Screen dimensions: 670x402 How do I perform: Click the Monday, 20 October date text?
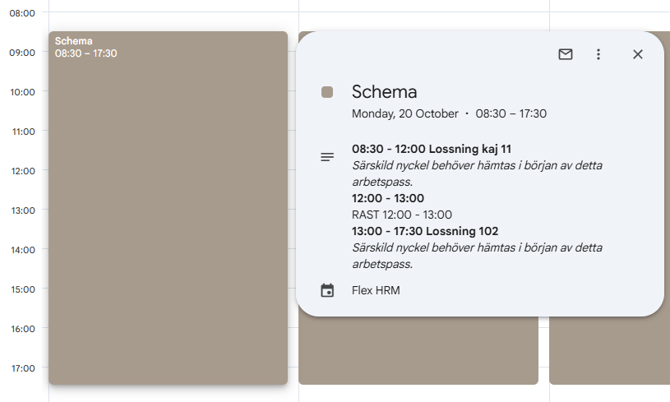[405, 114]
